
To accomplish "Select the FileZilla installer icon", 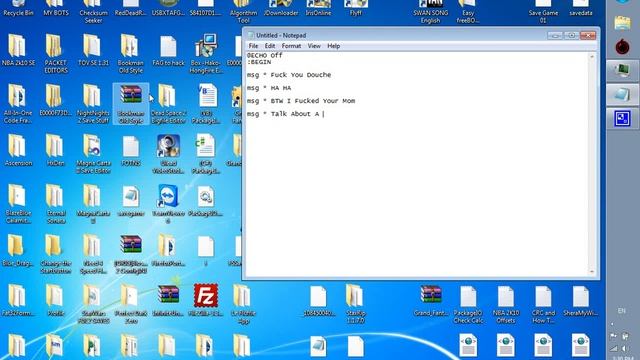I will (206, 300).
